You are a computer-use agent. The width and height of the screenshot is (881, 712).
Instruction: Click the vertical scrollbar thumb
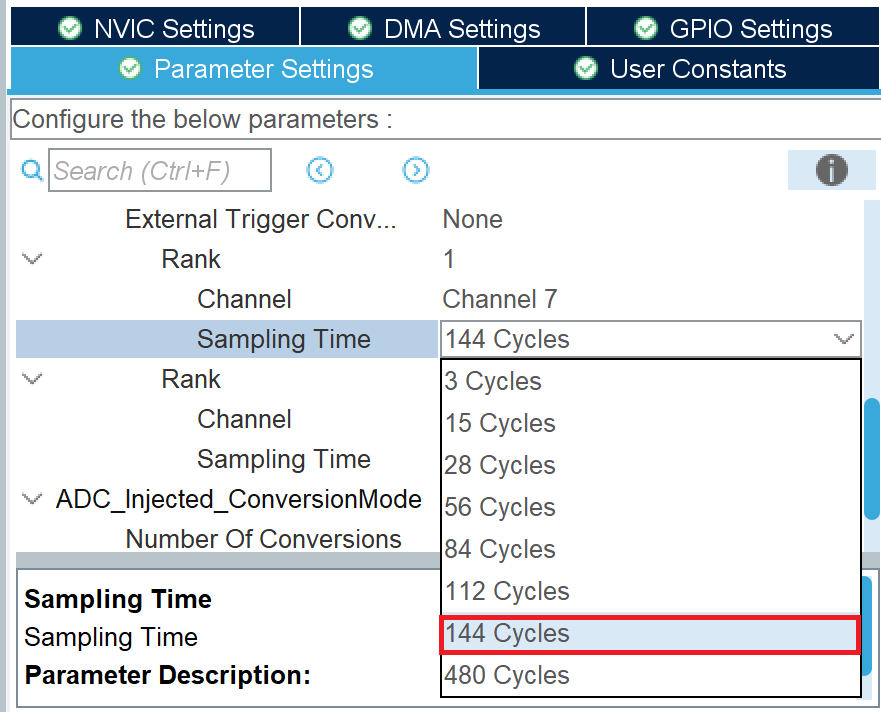click(x=872, y=459)
